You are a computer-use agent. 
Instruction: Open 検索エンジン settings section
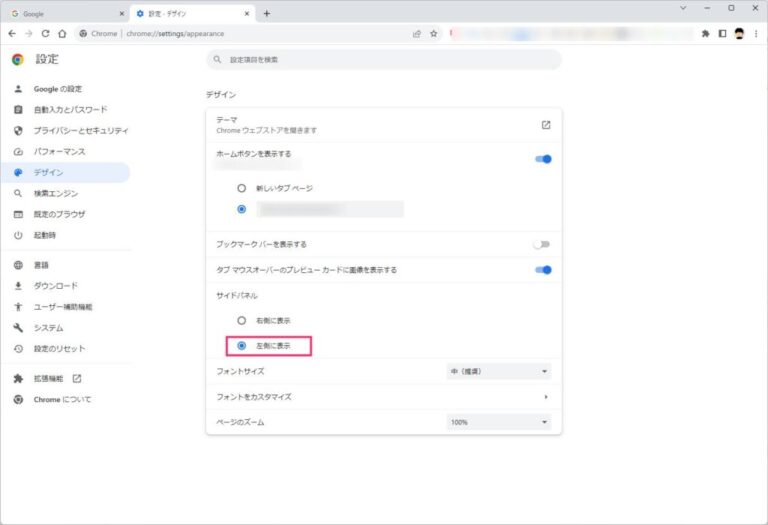click(55, 193)
